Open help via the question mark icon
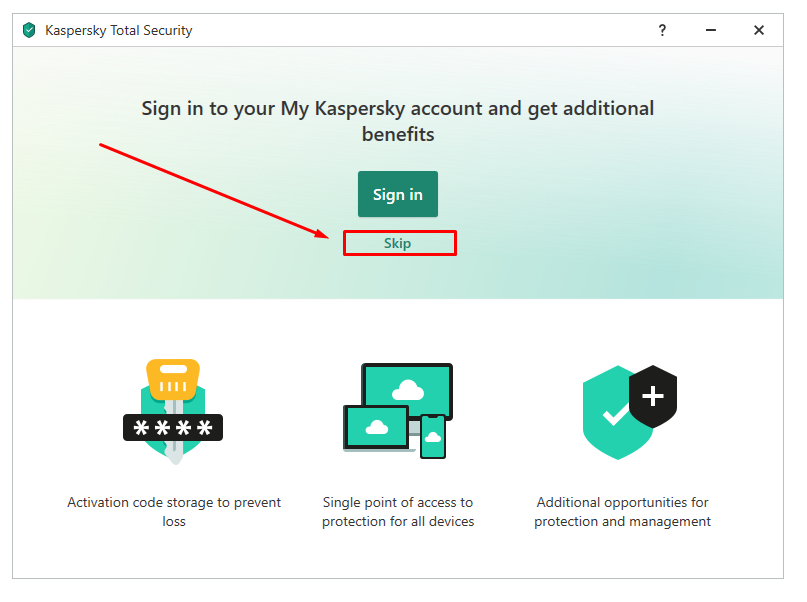Screen dimensions: 807x602 tap(662, 30)
